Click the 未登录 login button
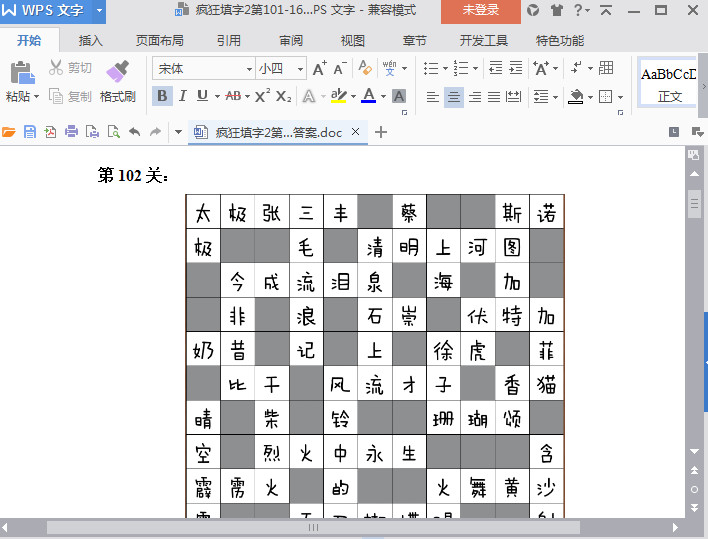708x539 pixels. [480, 10]
